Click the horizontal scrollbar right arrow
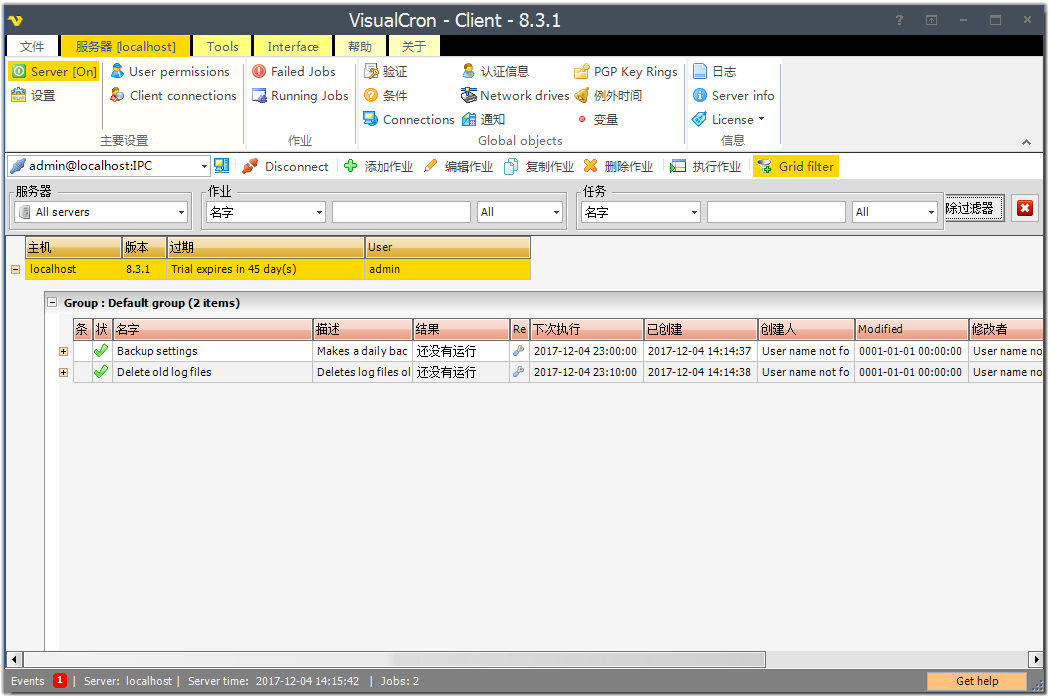This screenshot has width=1049, height=696. (x=1036, y=660)
